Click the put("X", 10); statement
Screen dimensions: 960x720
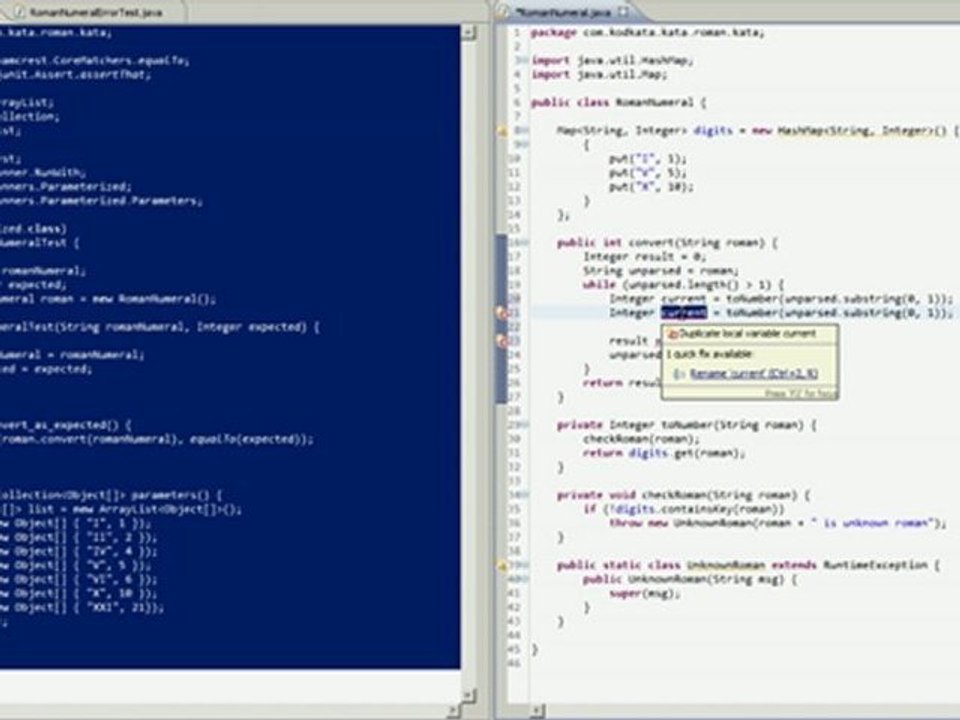(651, 187)
